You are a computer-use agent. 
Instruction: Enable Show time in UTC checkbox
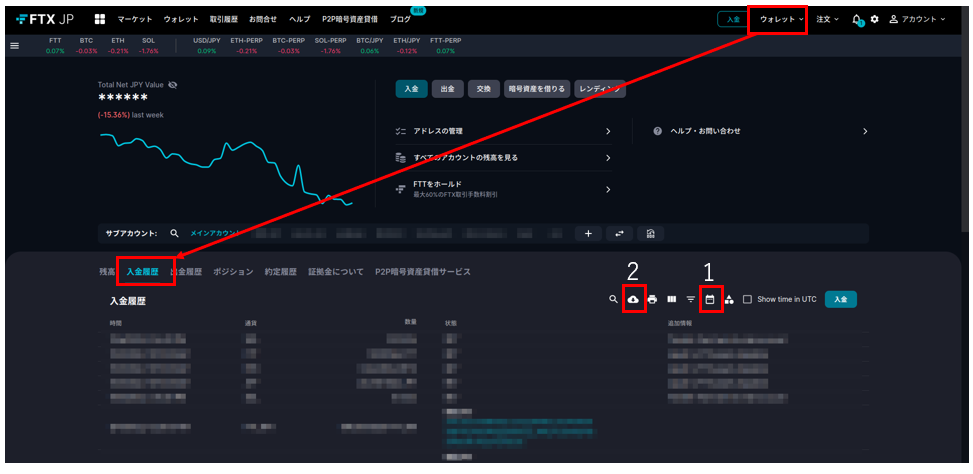(747, 299)
